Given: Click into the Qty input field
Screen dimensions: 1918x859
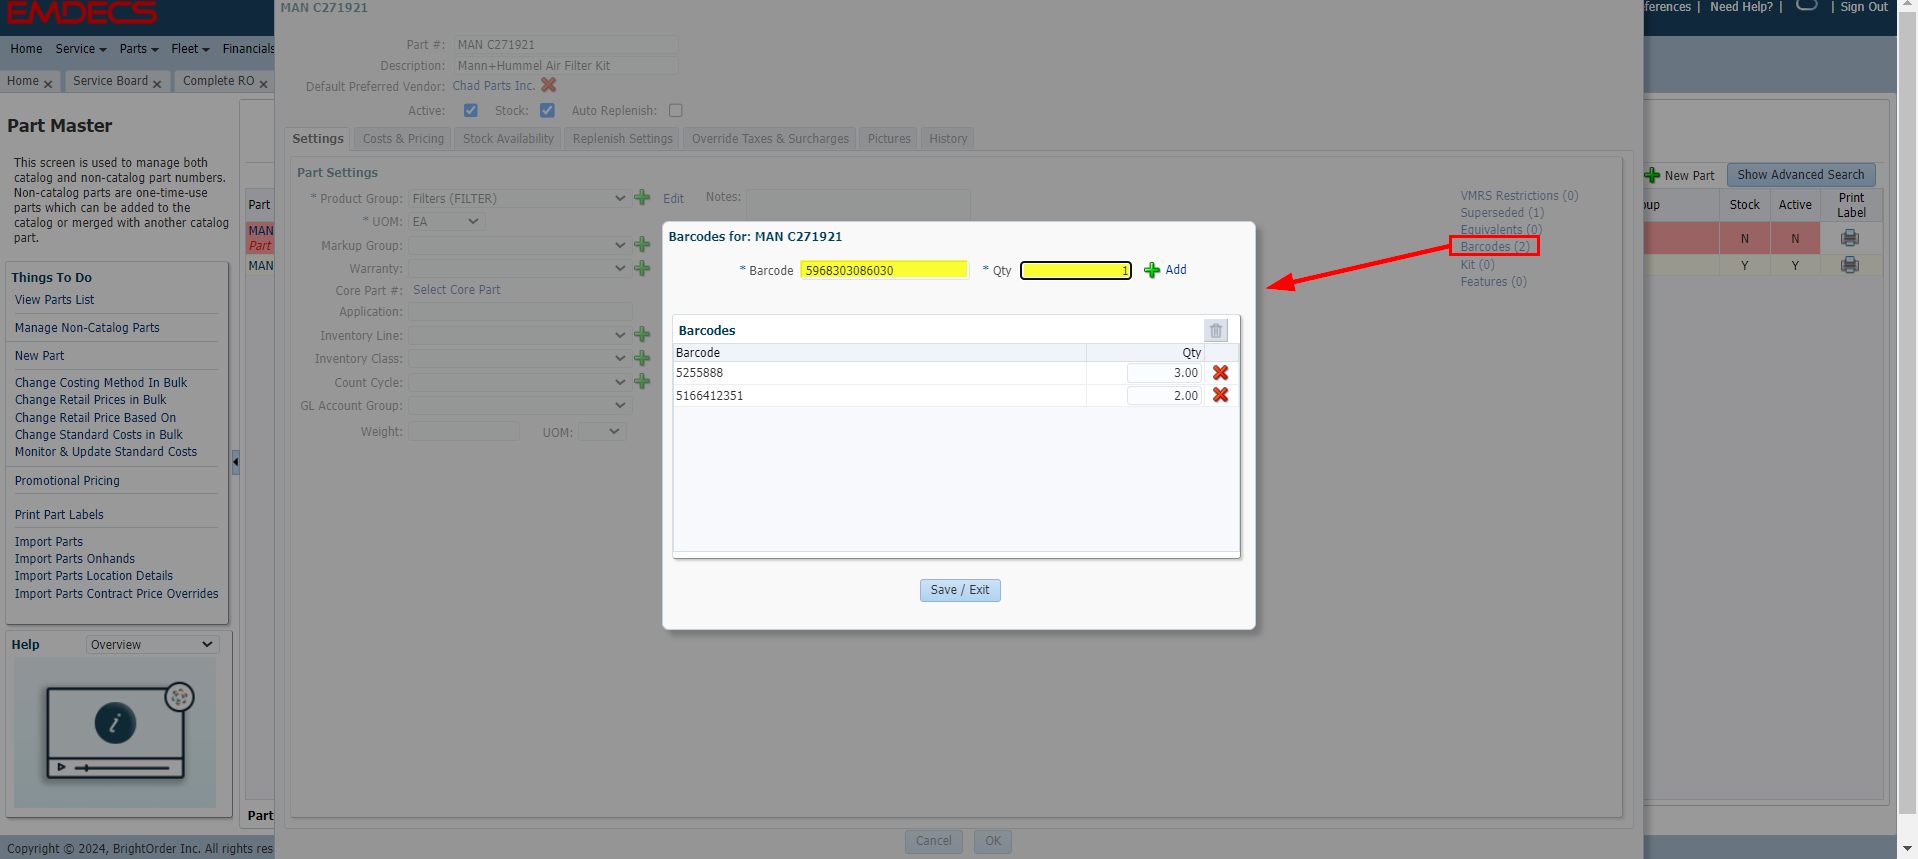Looking at the screenshot, I should pos(1076,270).
